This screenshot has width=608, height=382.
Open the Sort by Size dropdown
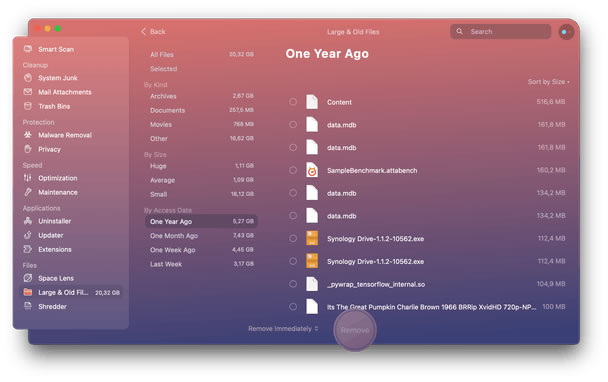click(548, 82)
